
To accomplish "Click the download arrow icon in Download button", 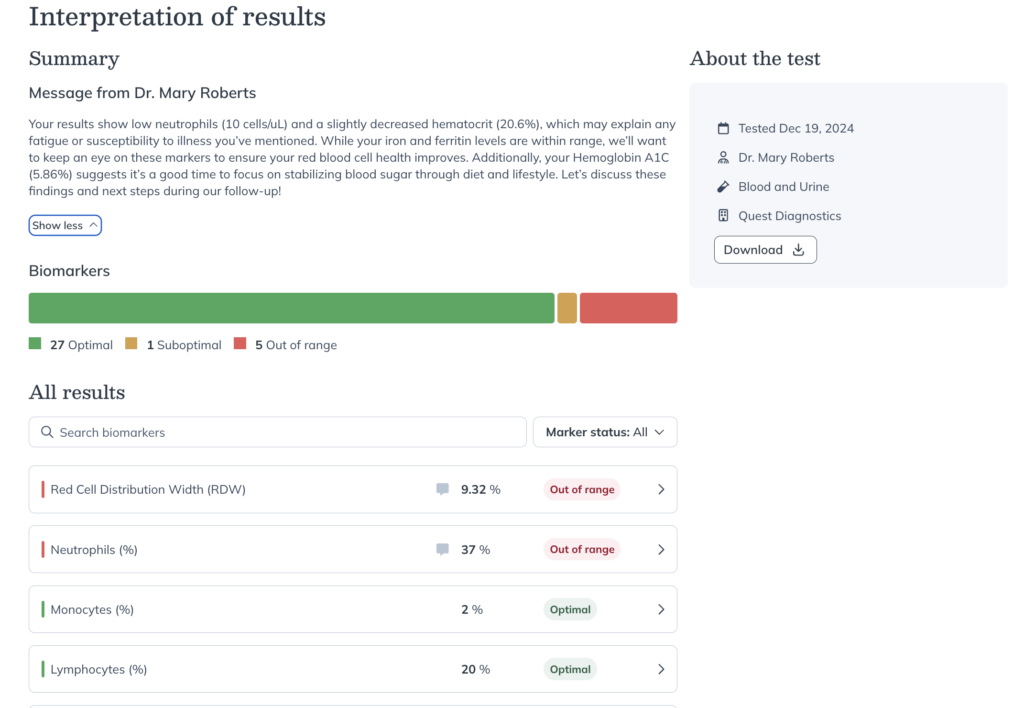I will pos(798,250).
